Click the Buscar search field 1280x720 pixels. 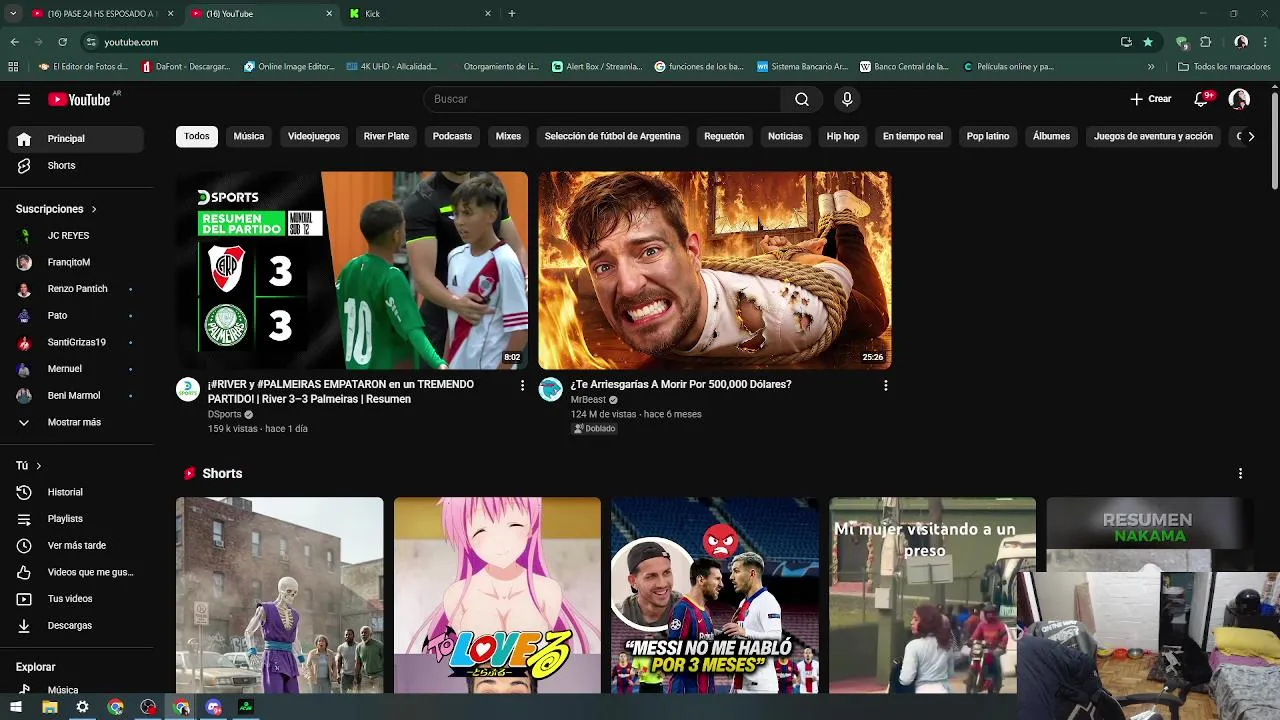click(x=602, y=99)
